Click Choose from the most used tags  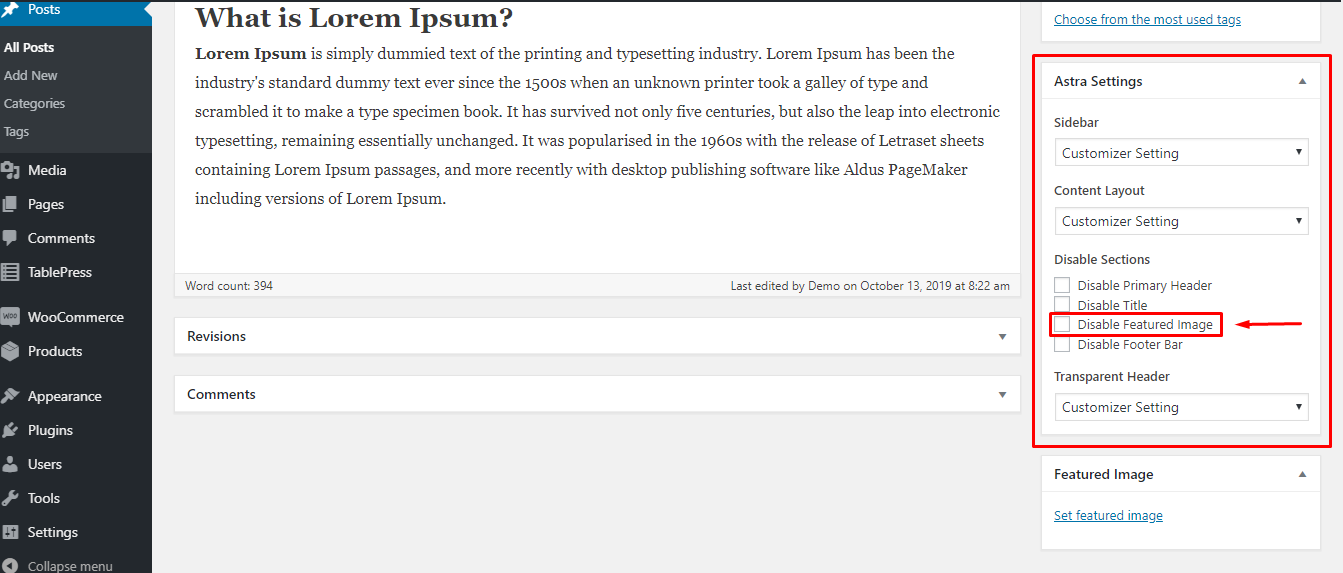tap(1147, 19)
